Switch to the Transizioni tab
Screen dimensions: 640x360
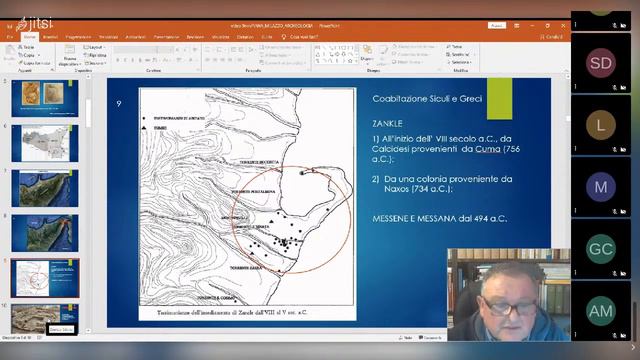108,37
